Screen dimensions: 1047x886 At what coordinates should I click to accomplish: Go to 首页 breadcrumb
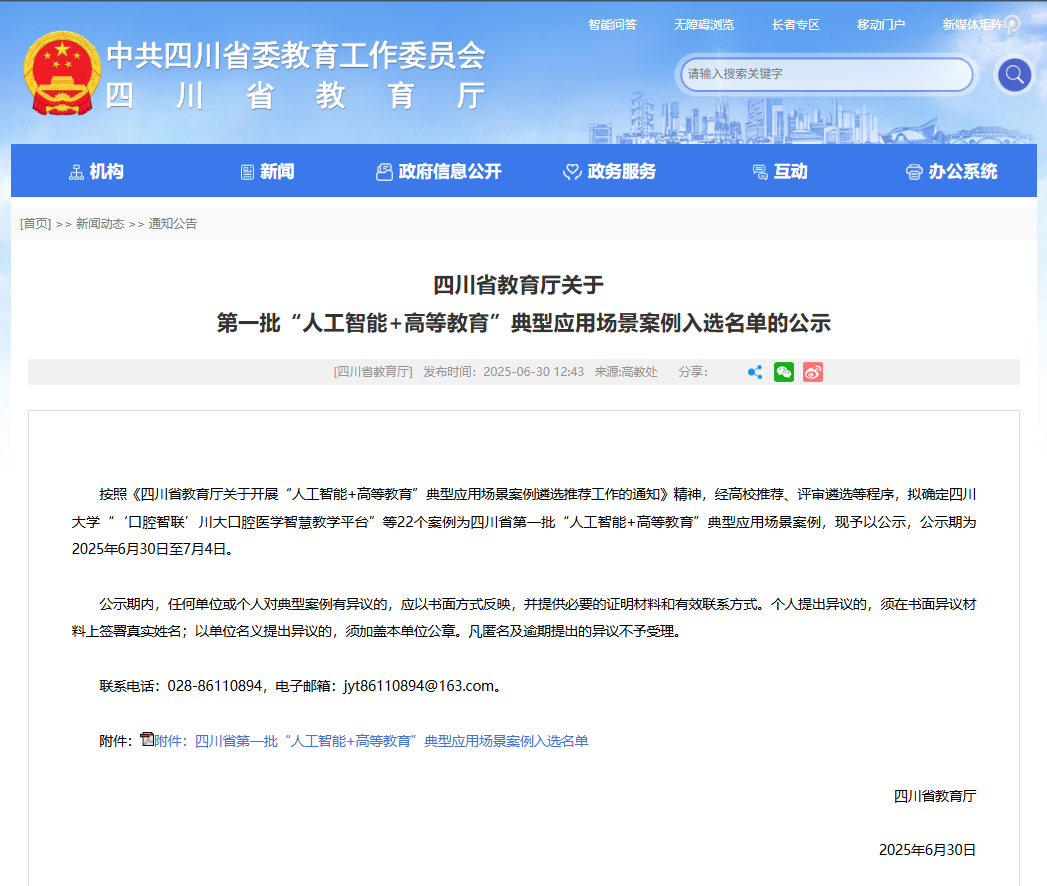[x=35, y=224]
